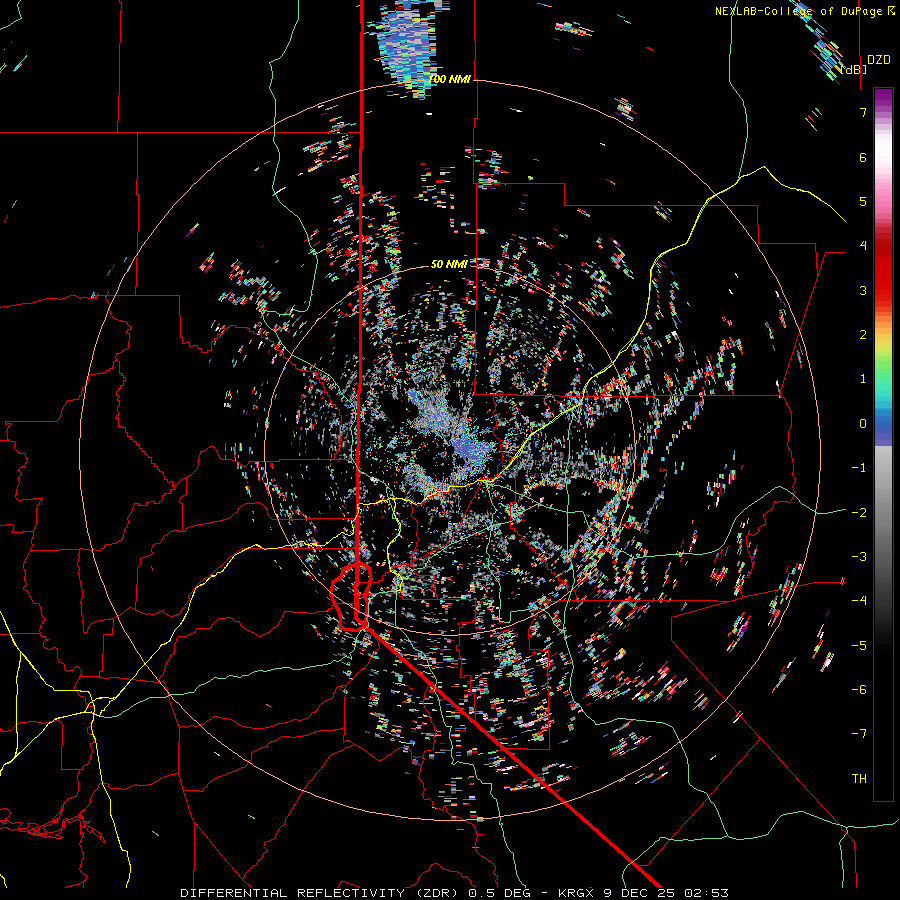Click the '50 NMI' range ring label
The height and width of the screenshot is (900, 900).
pyautogui.click(x=449, y=264)
